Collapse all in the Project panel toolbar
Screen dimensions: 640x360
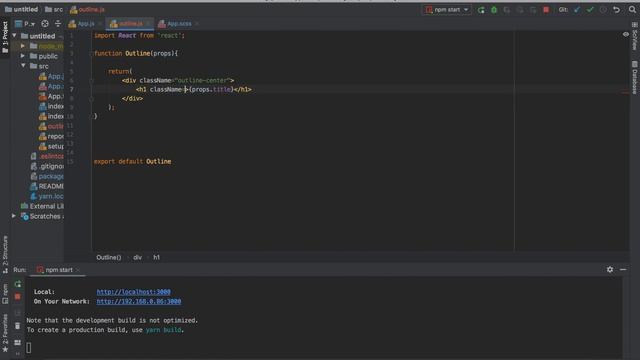(x=58, y=24)
